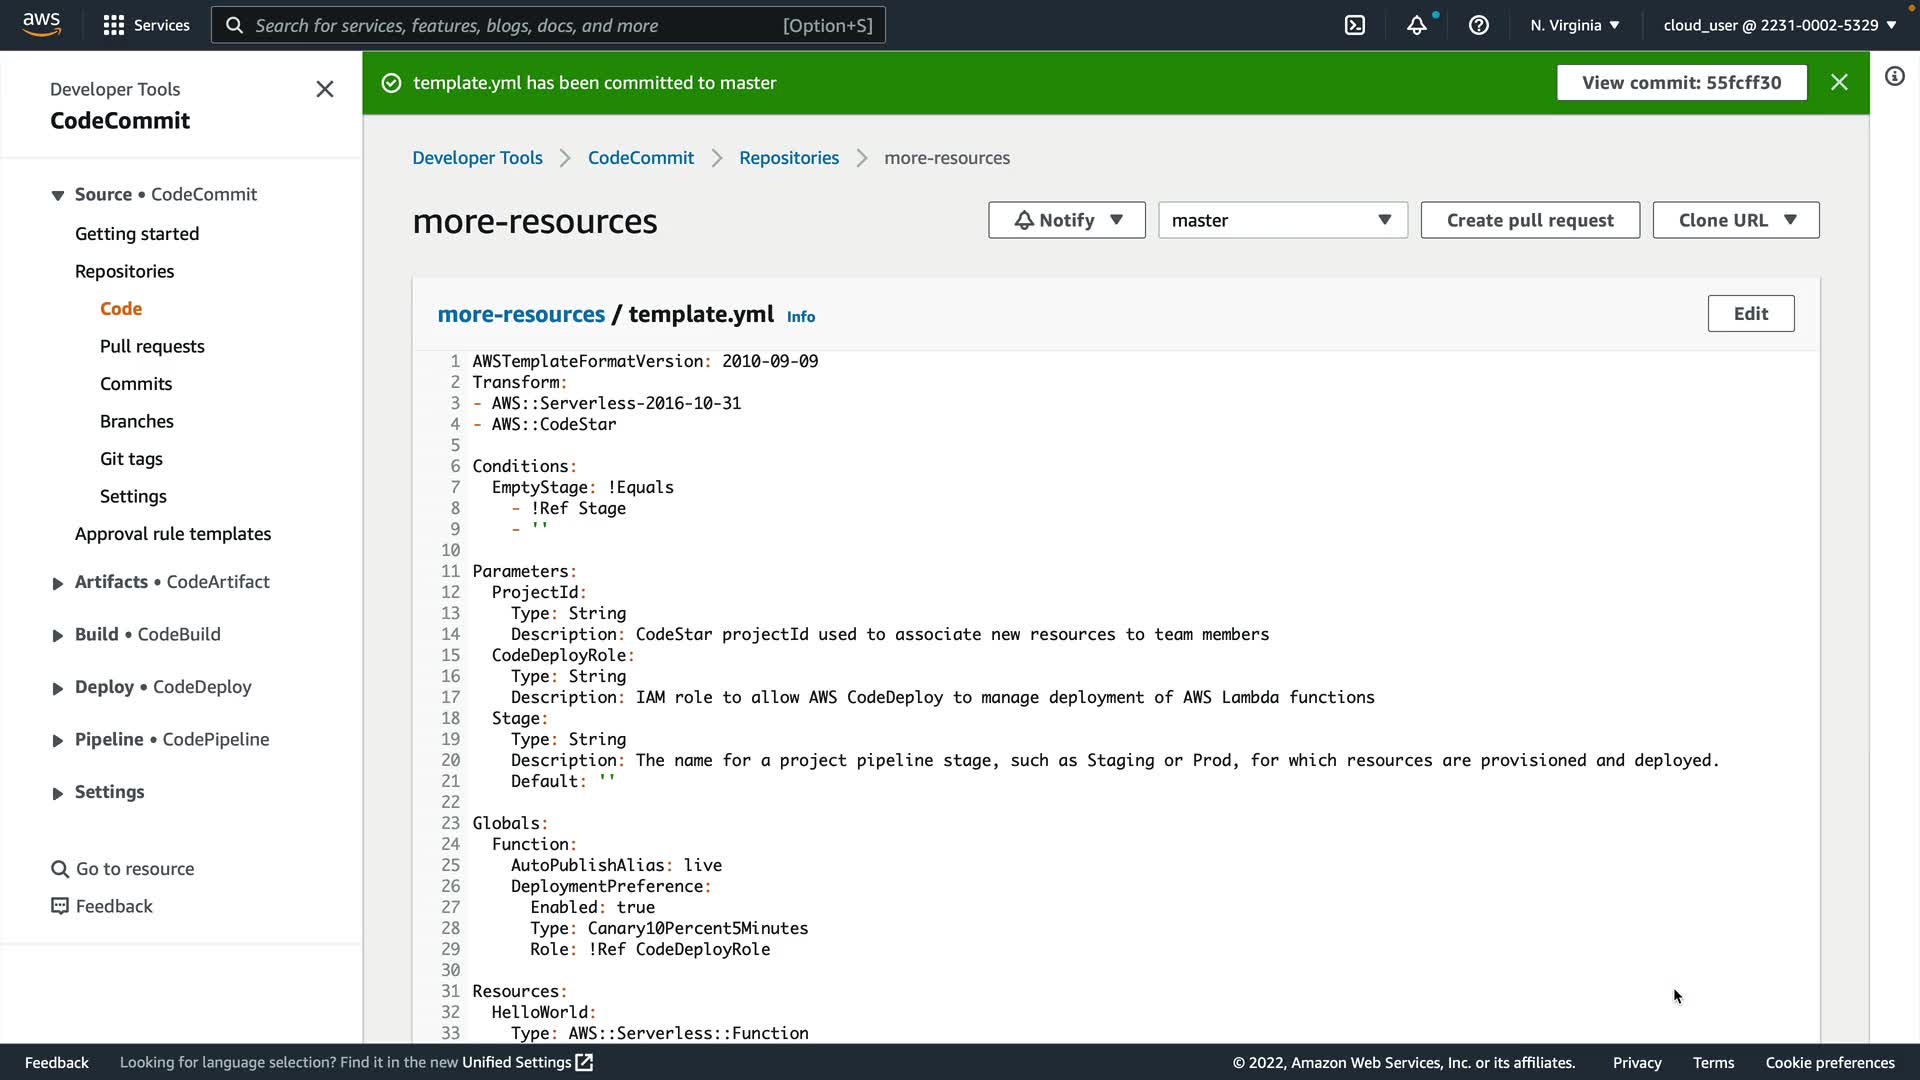
Task: Open the Notify dropdown menu
Action: [1066, 220]
